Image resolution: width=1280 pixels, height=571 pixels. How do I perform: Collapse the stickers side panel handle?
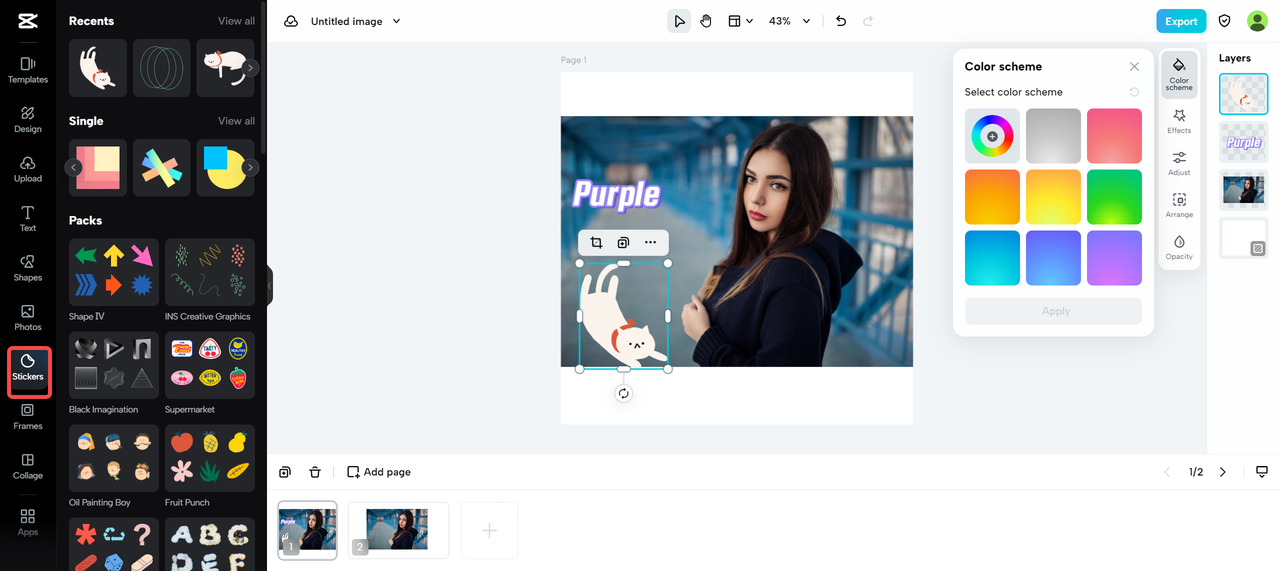click(270, 286)
